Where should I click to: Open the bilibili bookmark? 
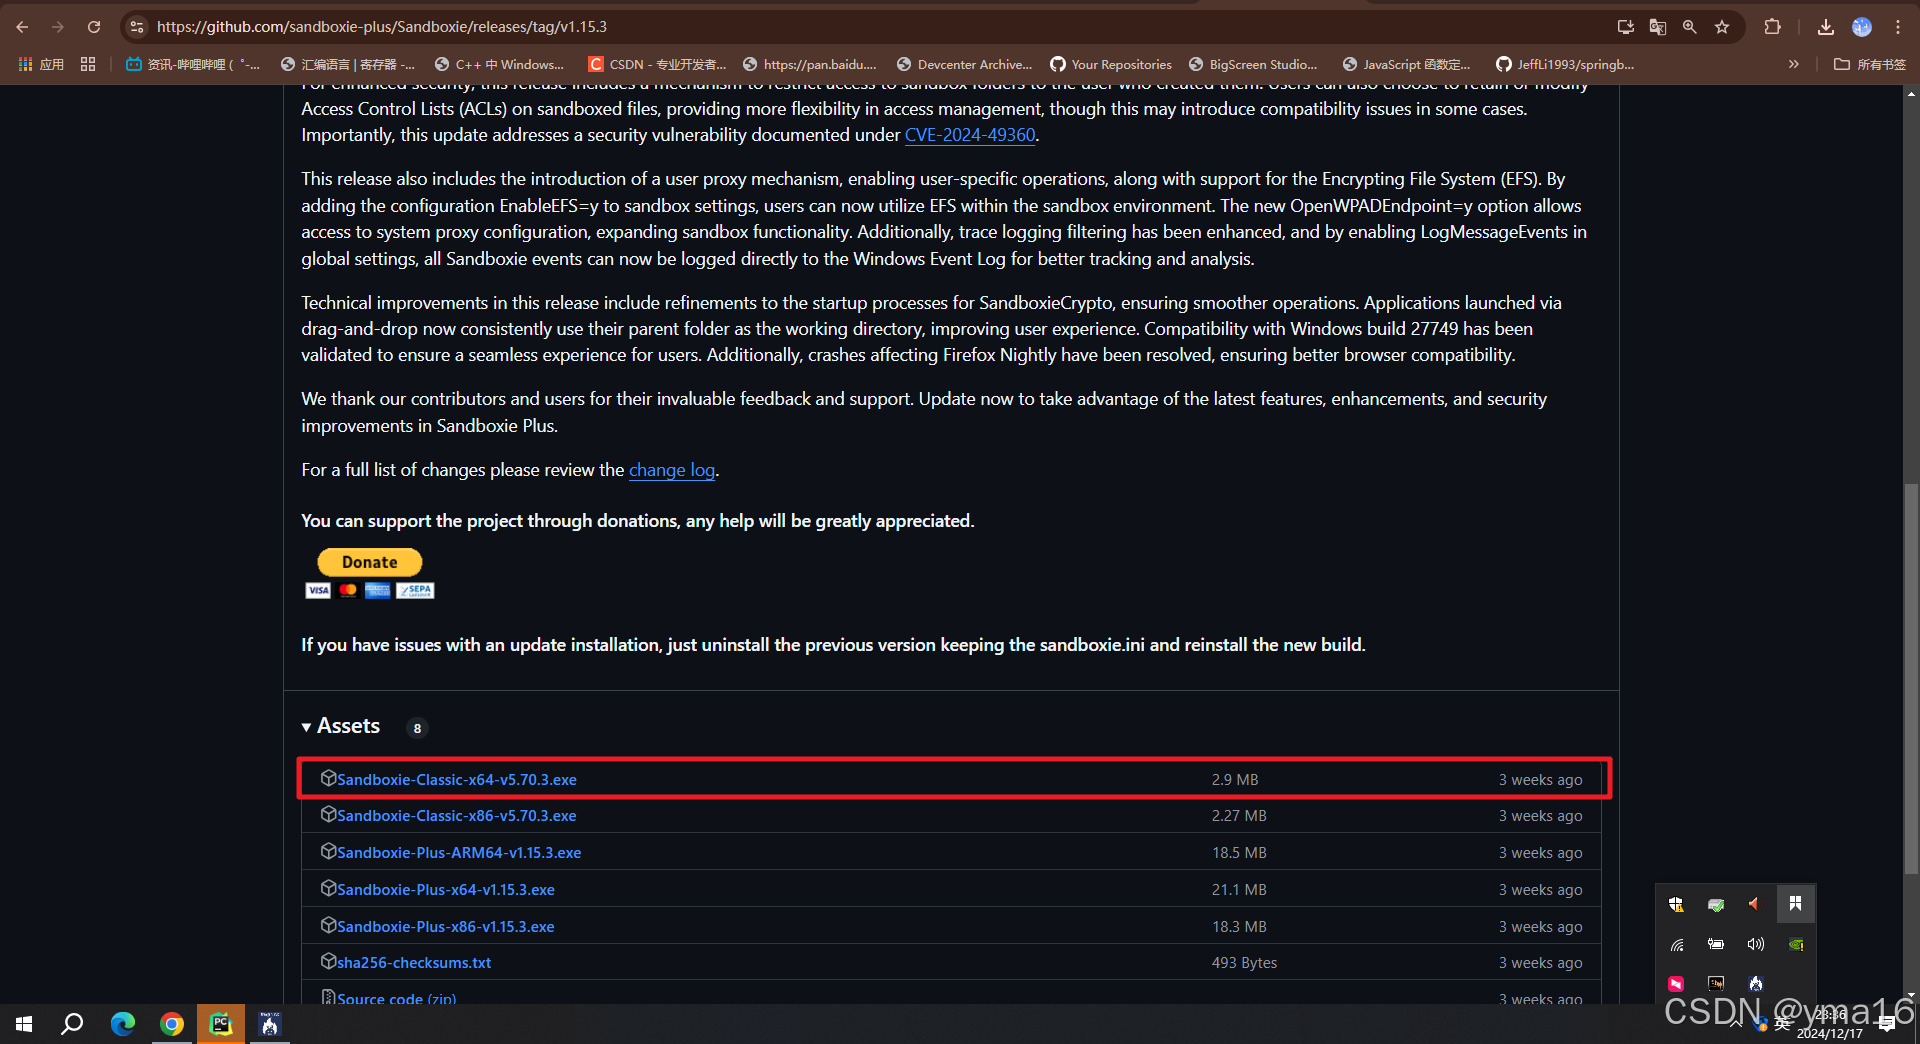(x=193, y=64)
